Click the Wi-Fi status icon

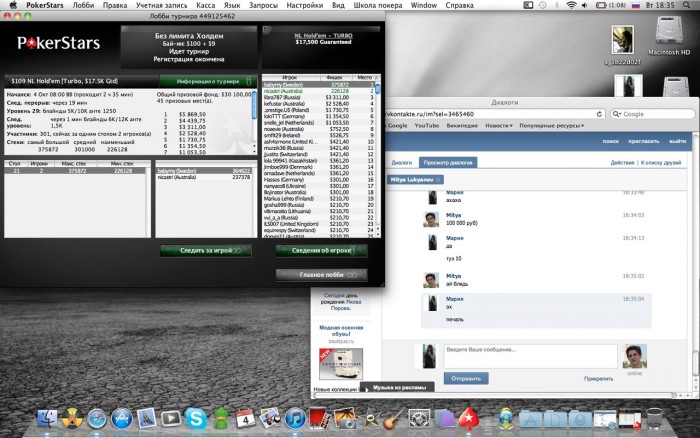coord(571,5)
